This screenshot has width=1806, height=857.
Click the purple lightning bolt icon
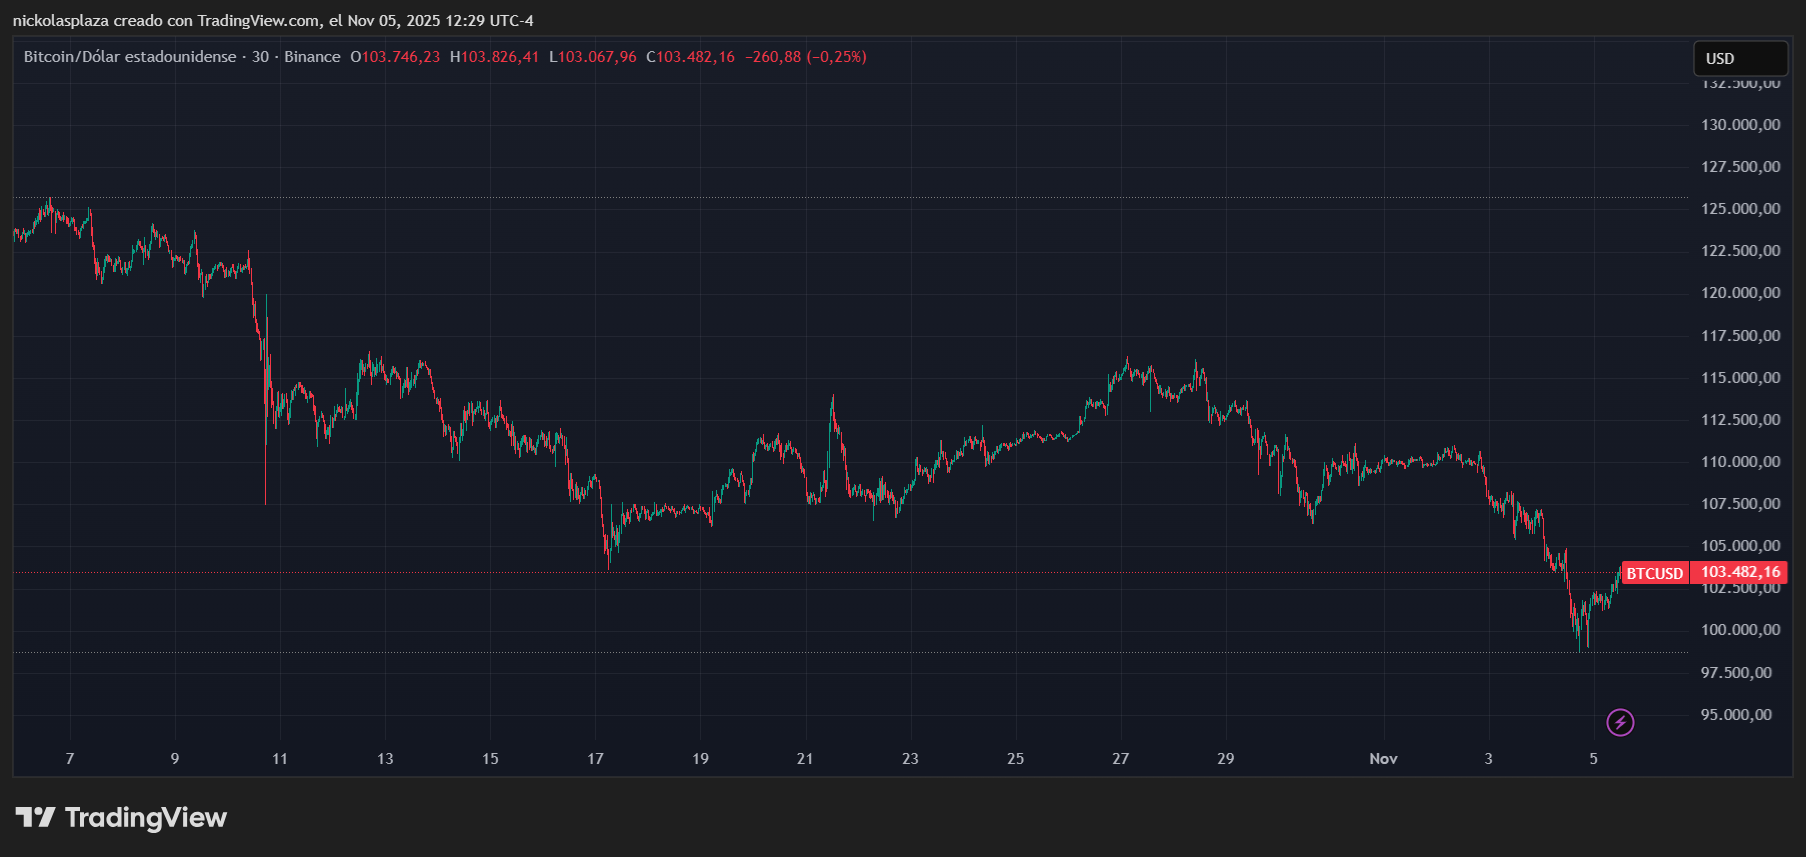click(x=1620, y=722)
